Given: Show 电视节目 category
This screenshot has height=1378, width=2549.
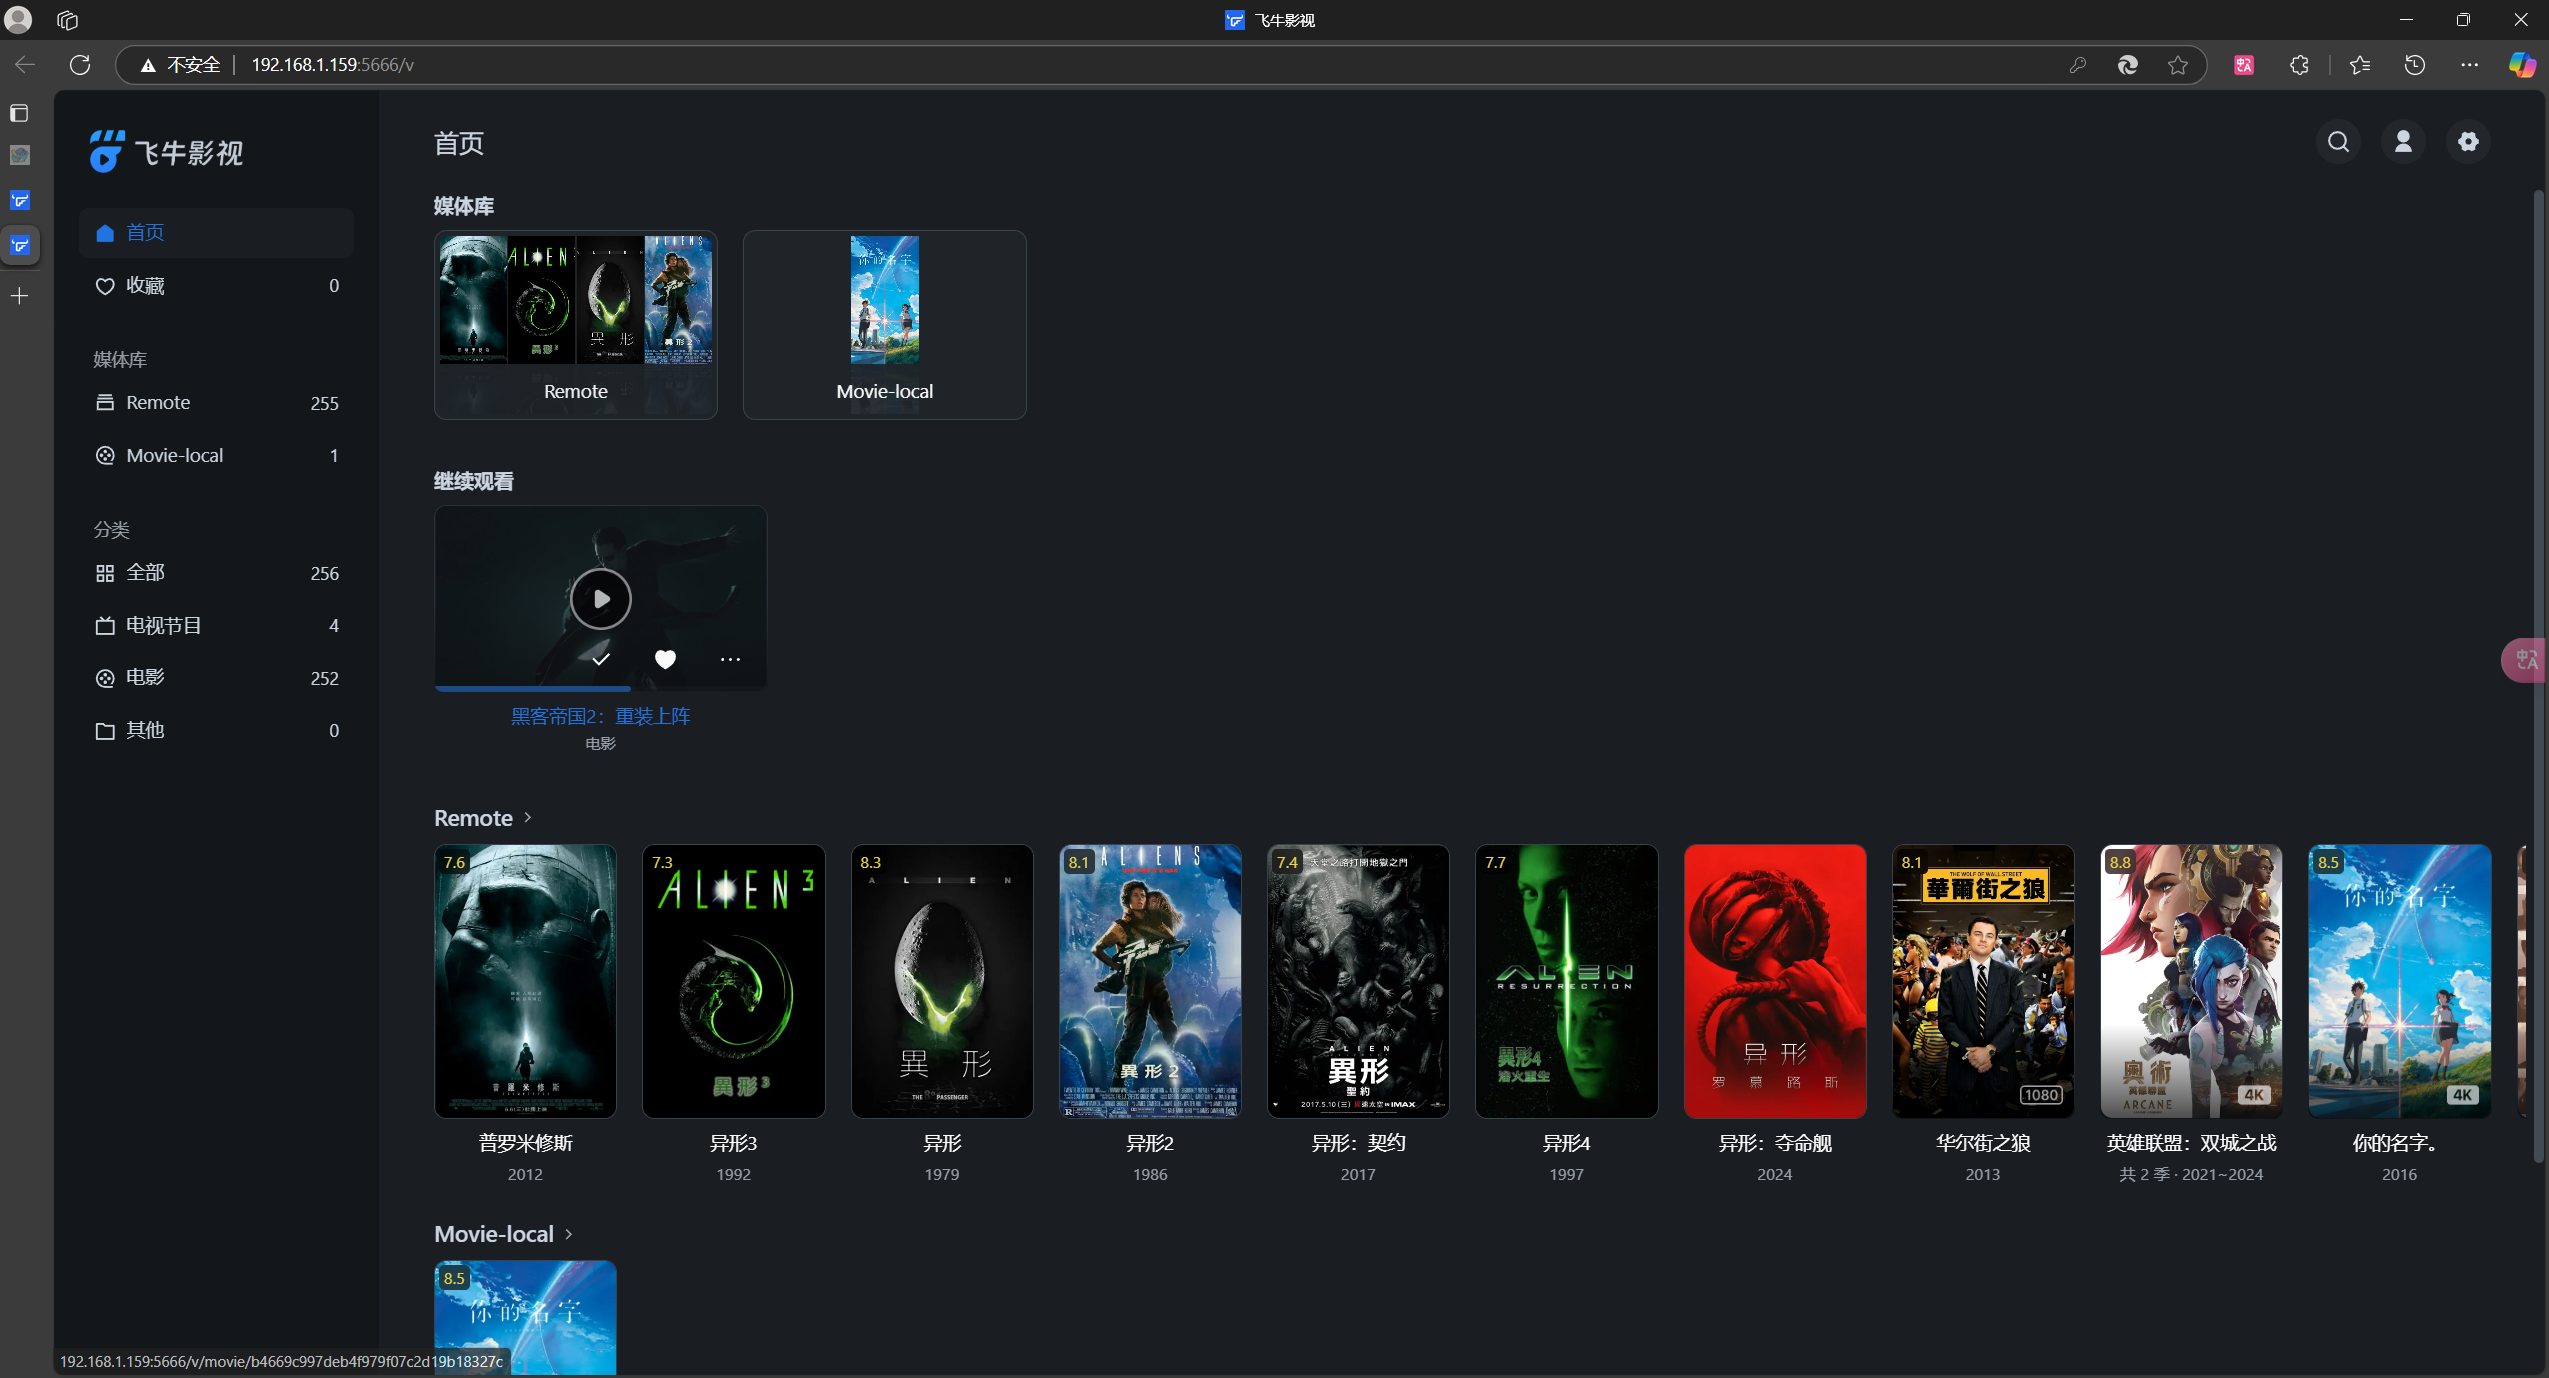Looking at the screenshot, I should (216, 626).
